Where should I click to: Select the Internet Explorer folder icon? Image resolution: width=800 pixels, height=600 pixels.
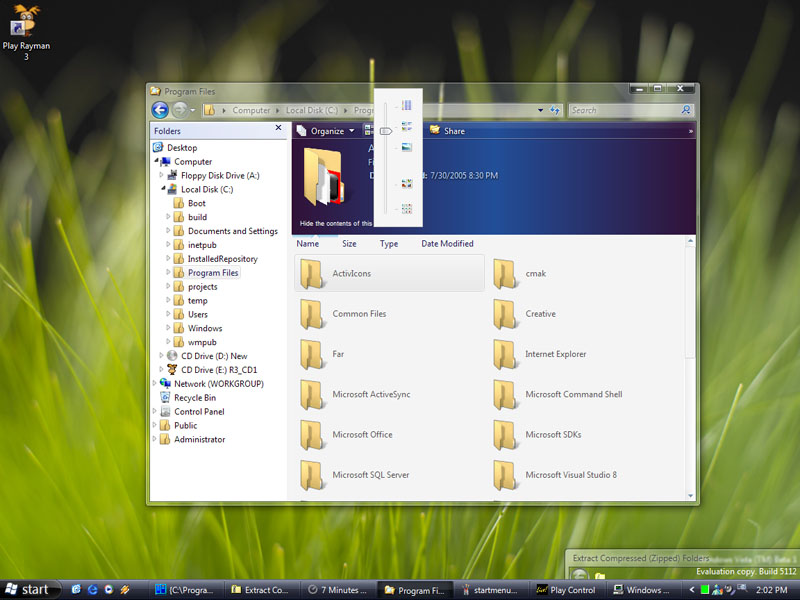pos(505,354)
